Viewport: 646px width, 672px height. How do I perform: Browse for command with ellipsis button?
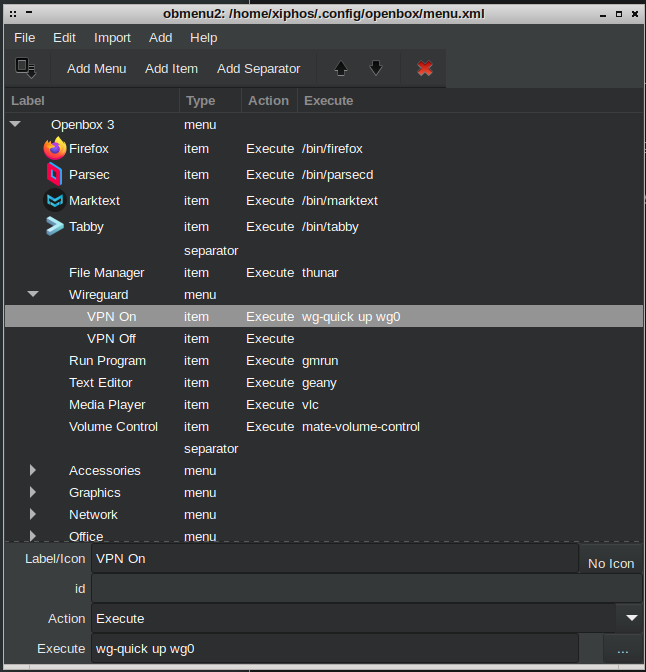[622, 648]
